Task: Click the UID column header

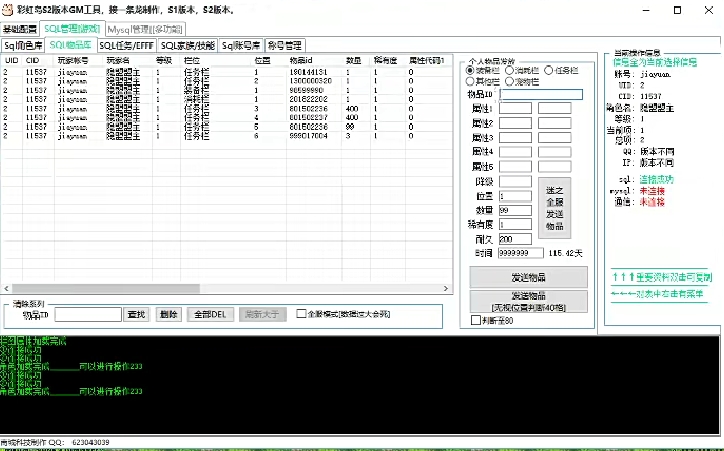Action: click(12, 60)
